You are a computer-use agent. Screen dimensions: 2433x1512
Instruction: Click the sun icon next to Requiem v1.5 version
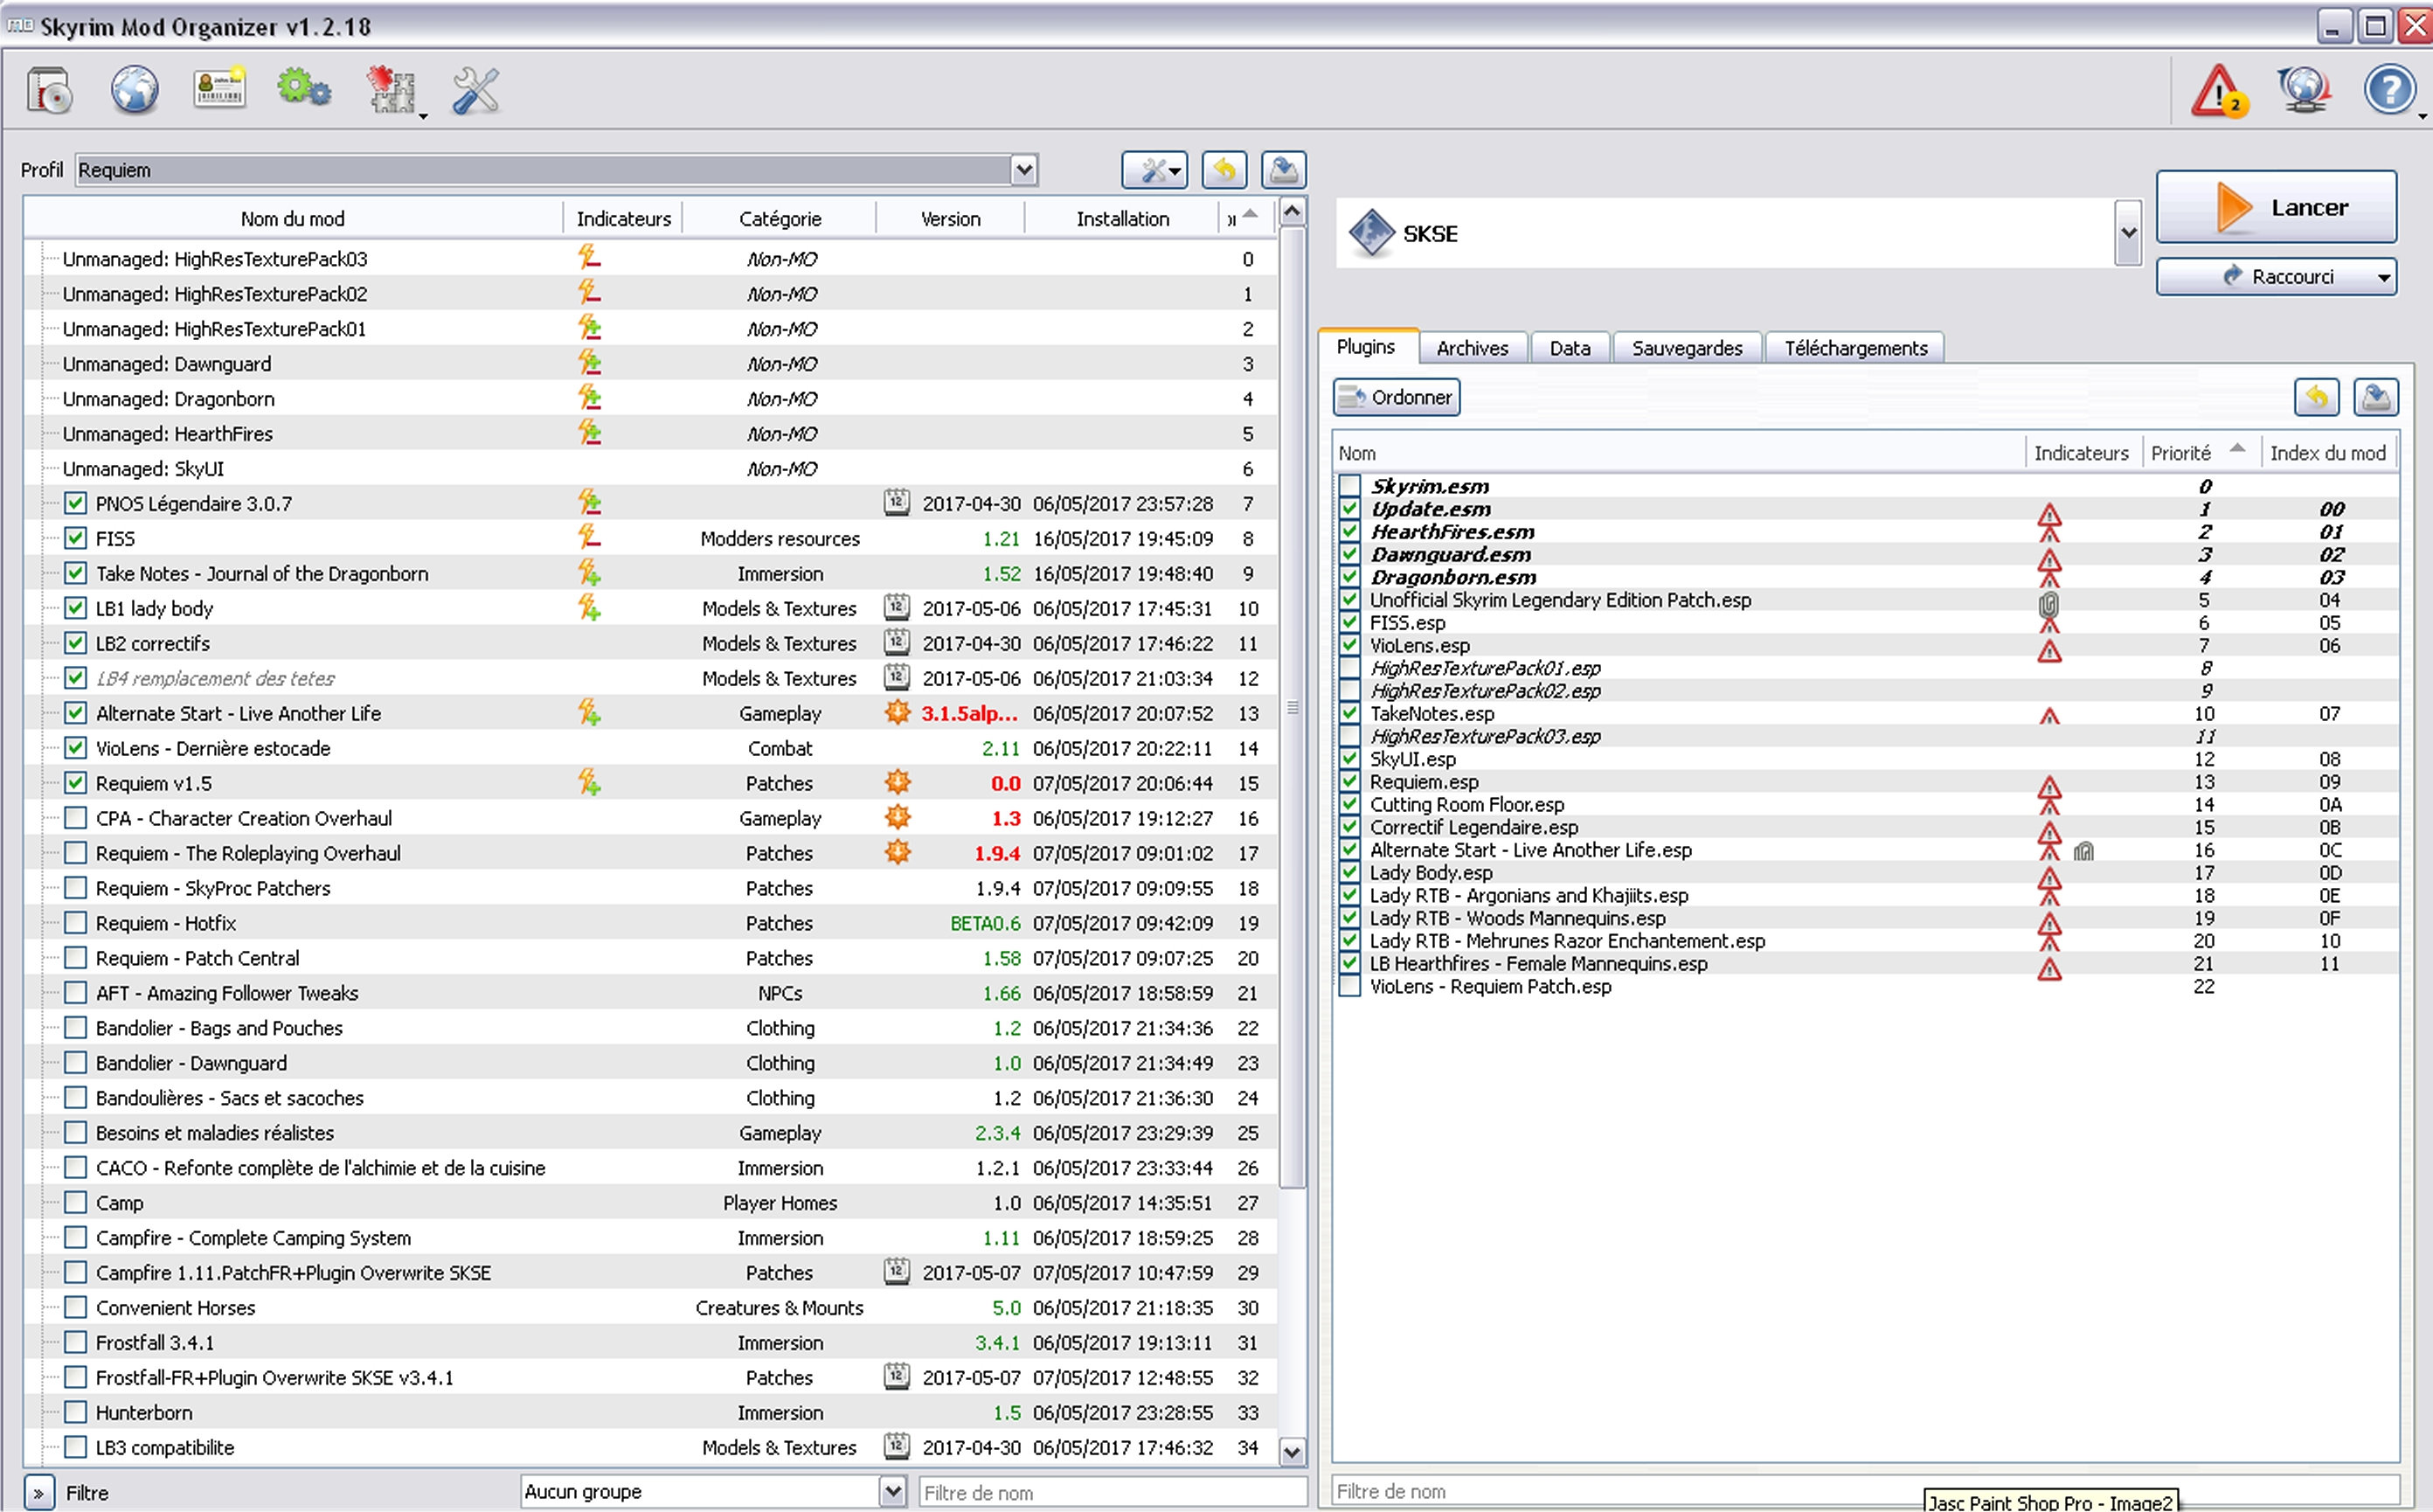tap(898, 782)
